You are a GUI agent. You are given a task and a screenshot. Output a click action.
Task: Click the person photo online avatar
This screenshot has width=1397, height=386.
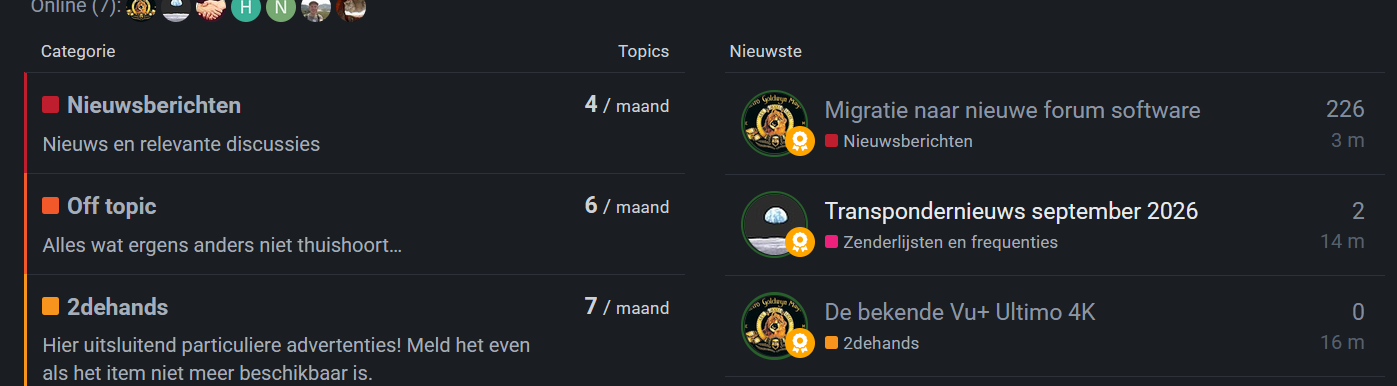click(x=316, y=8)
